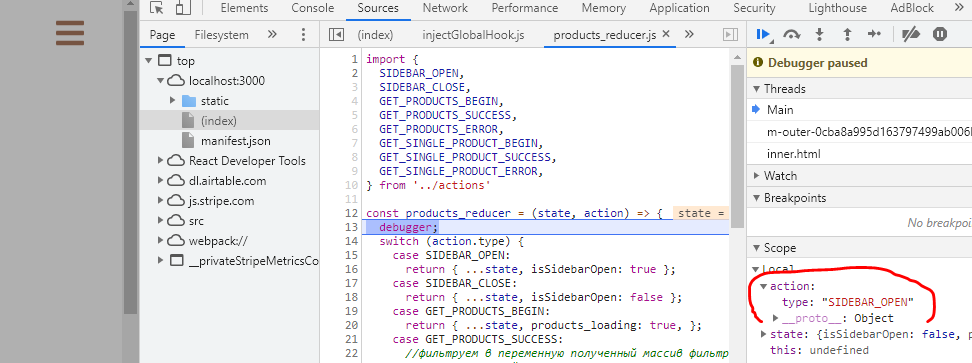Expand the __proto__ Object entry
972x363 pixels.
click(x=775, y=318)
